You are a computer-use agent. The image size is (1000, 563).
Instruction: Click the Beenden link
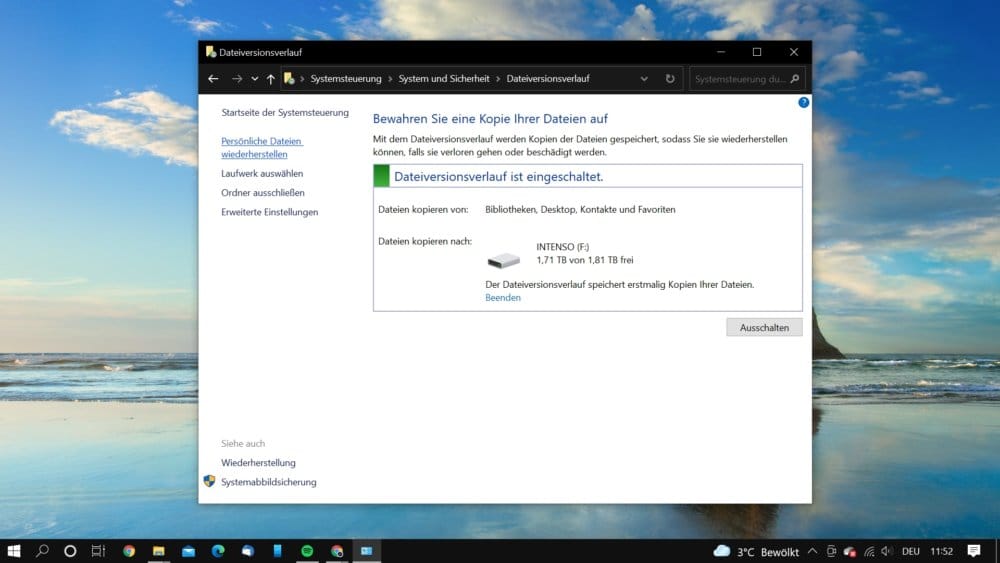click(503, 298)
